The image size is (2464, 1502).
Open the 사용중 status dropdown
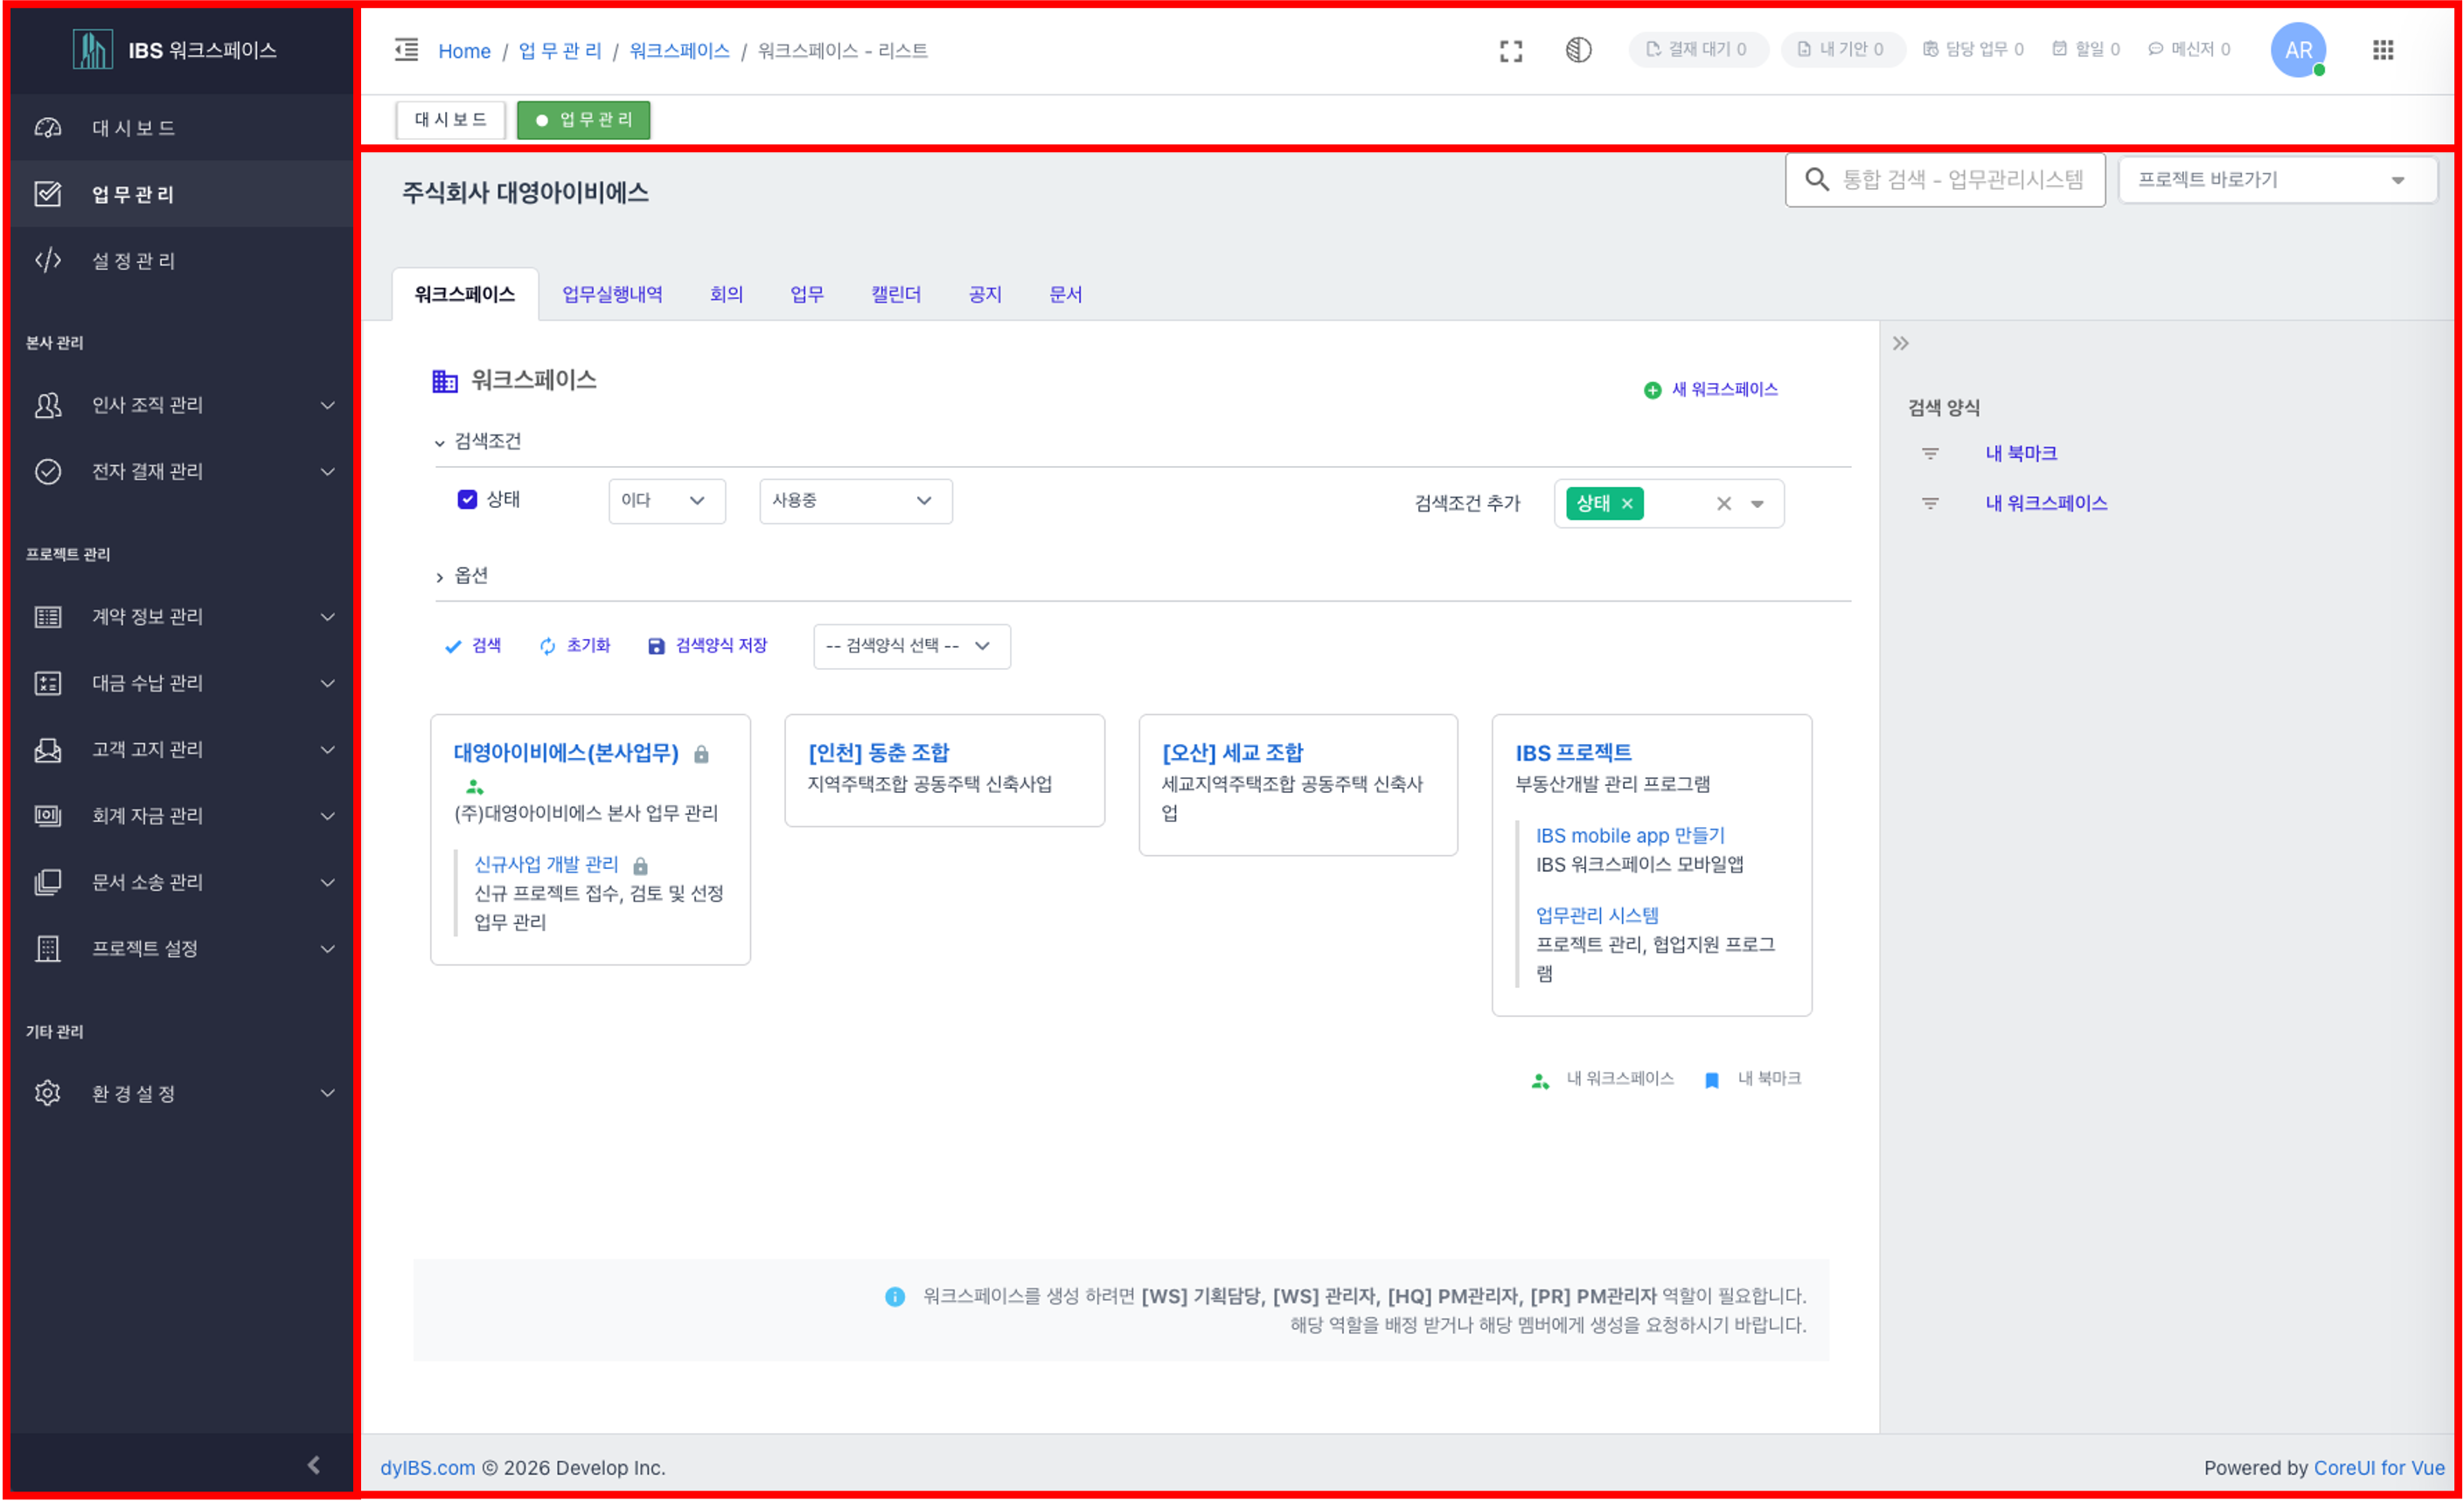[856, 501]
